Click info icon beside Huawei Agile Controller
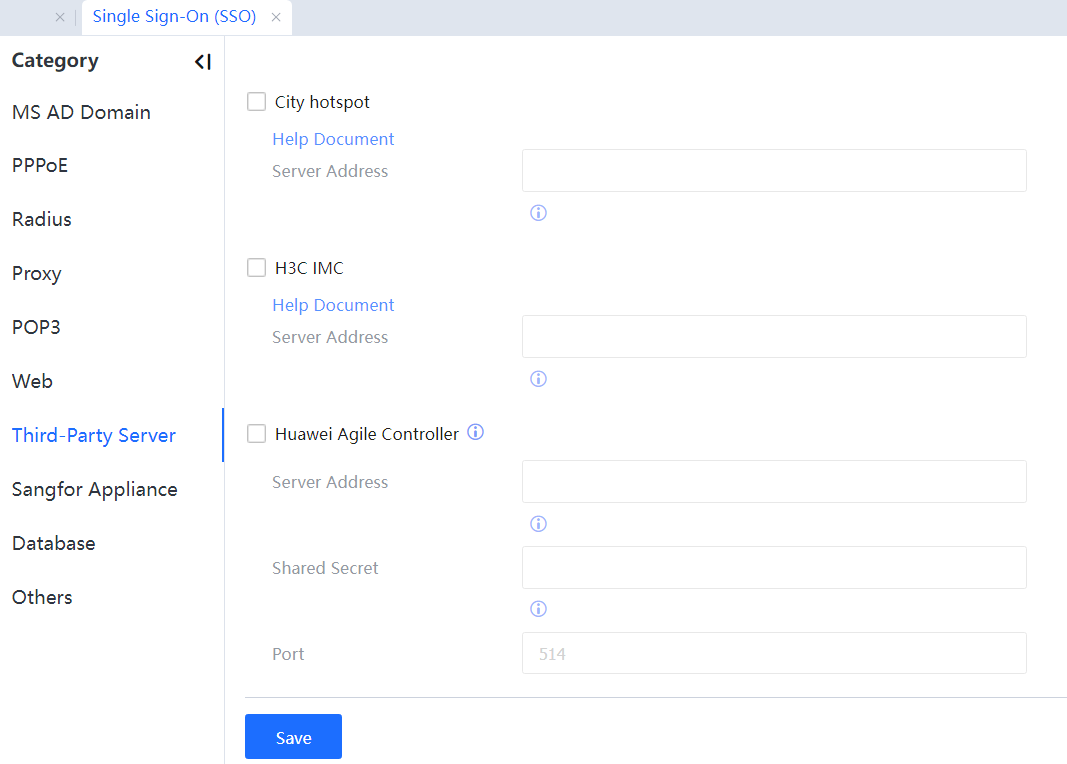This screenshot has width=1067, height=764. (476, 433)
